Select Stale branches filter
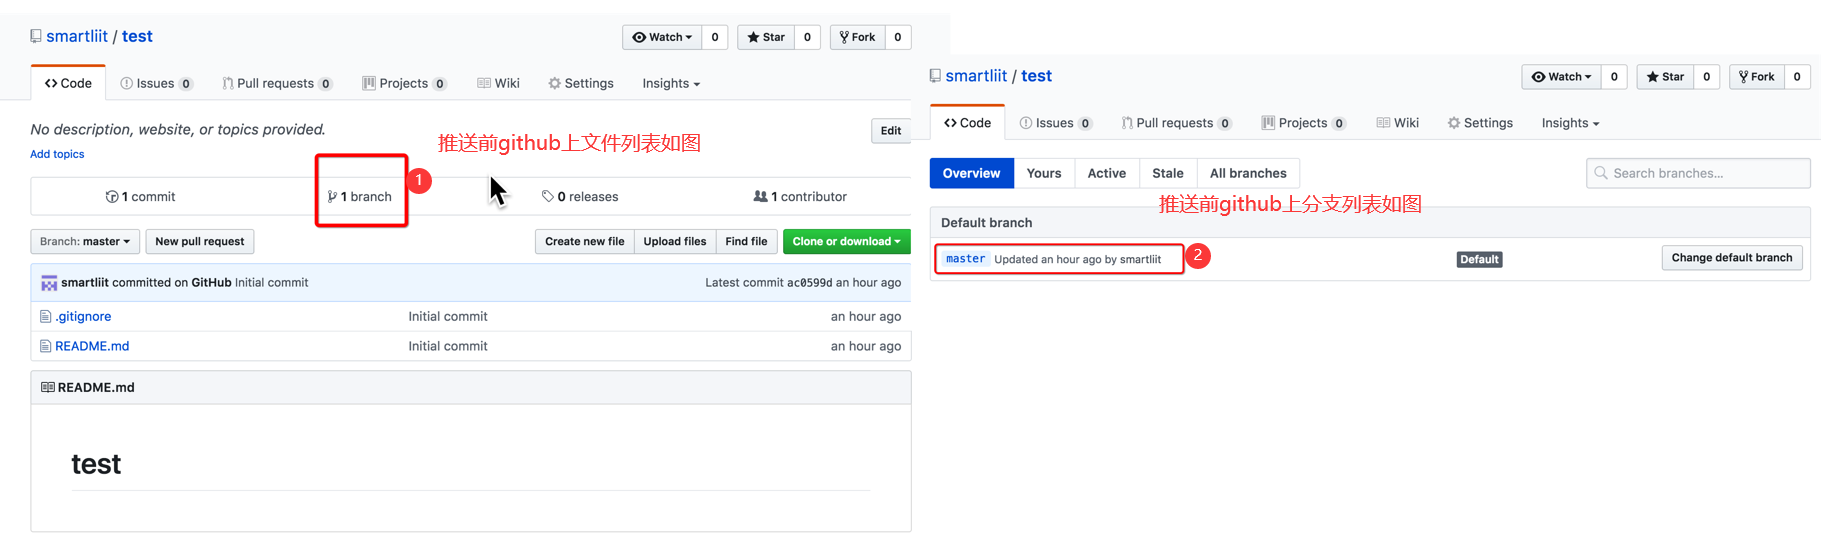 point(1167,173)
